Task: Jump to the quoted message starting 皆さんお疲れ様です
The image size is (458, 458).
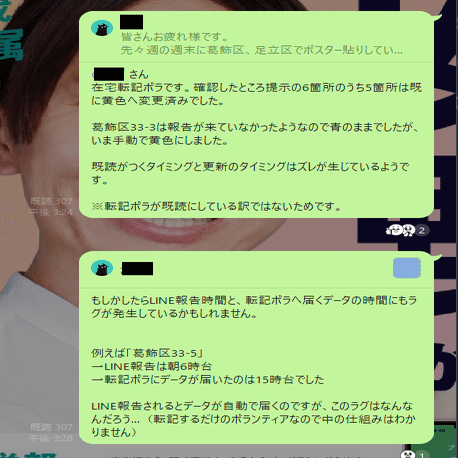Action: [x=261, y=43]
